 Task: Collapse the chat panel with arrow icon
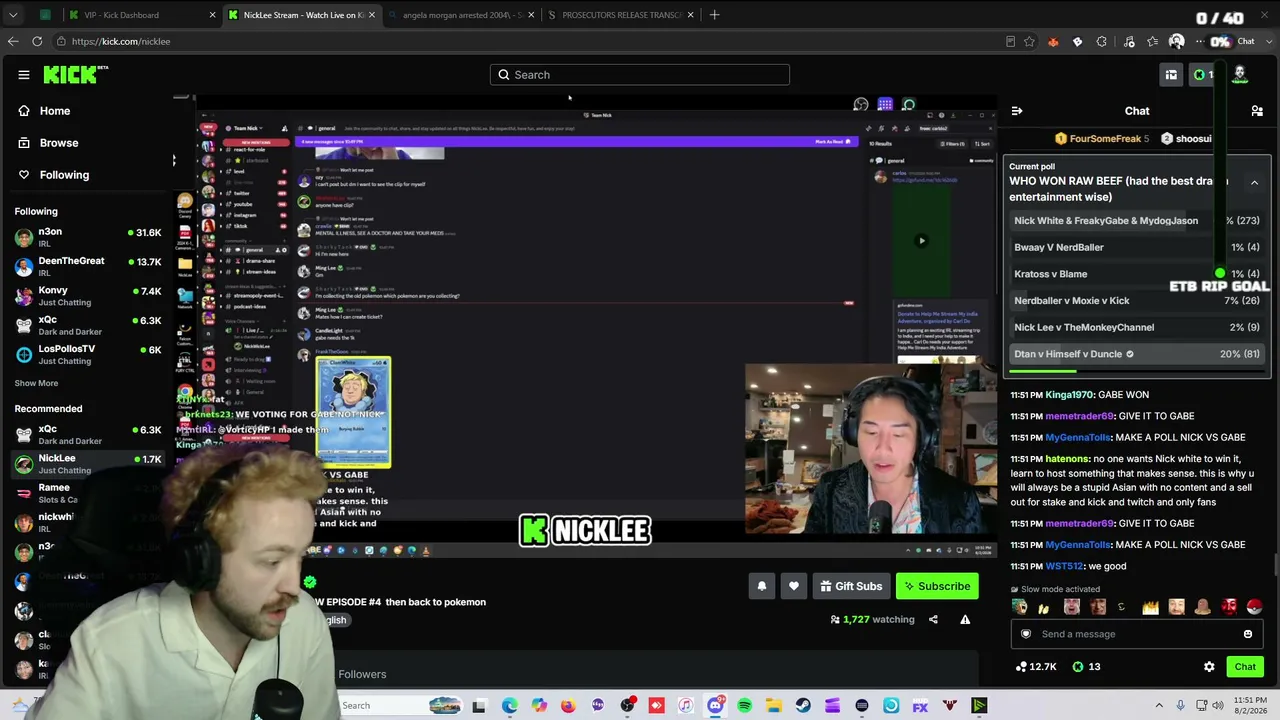pos(1017,111)
